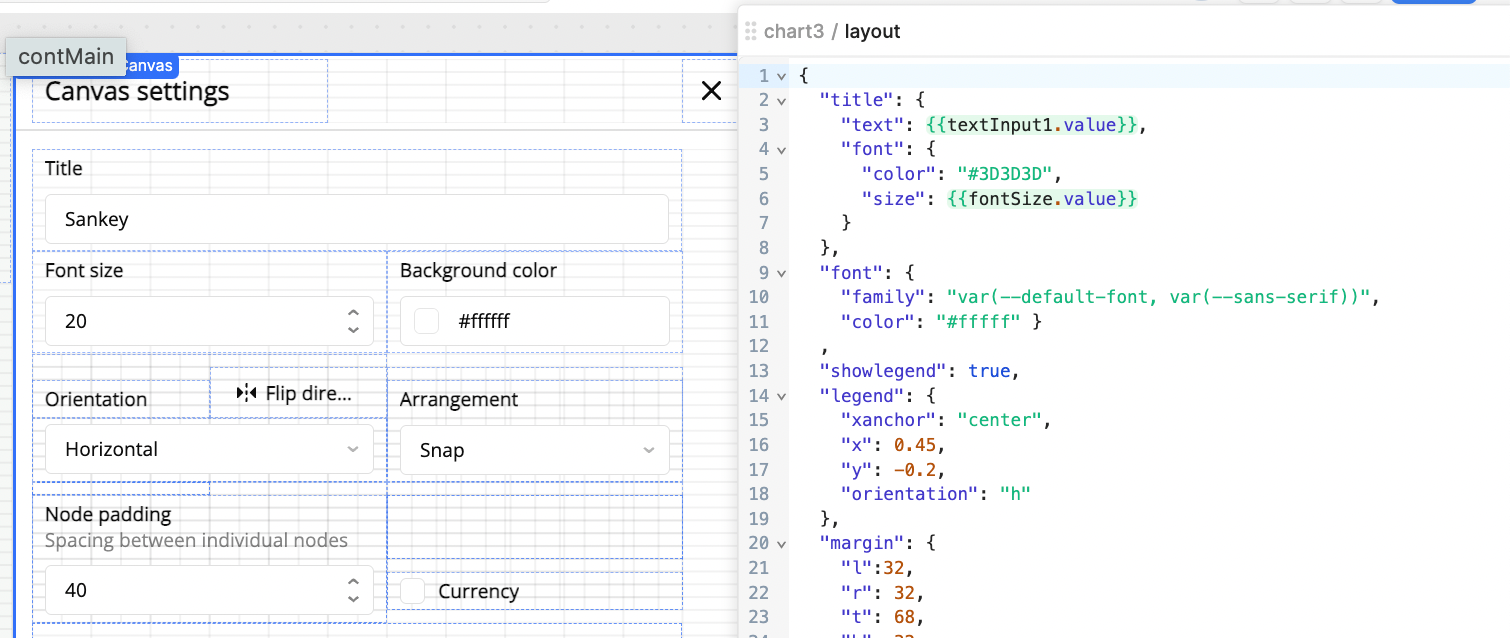Click the "#3D3D3D" color value

[x=1004, y=174]
